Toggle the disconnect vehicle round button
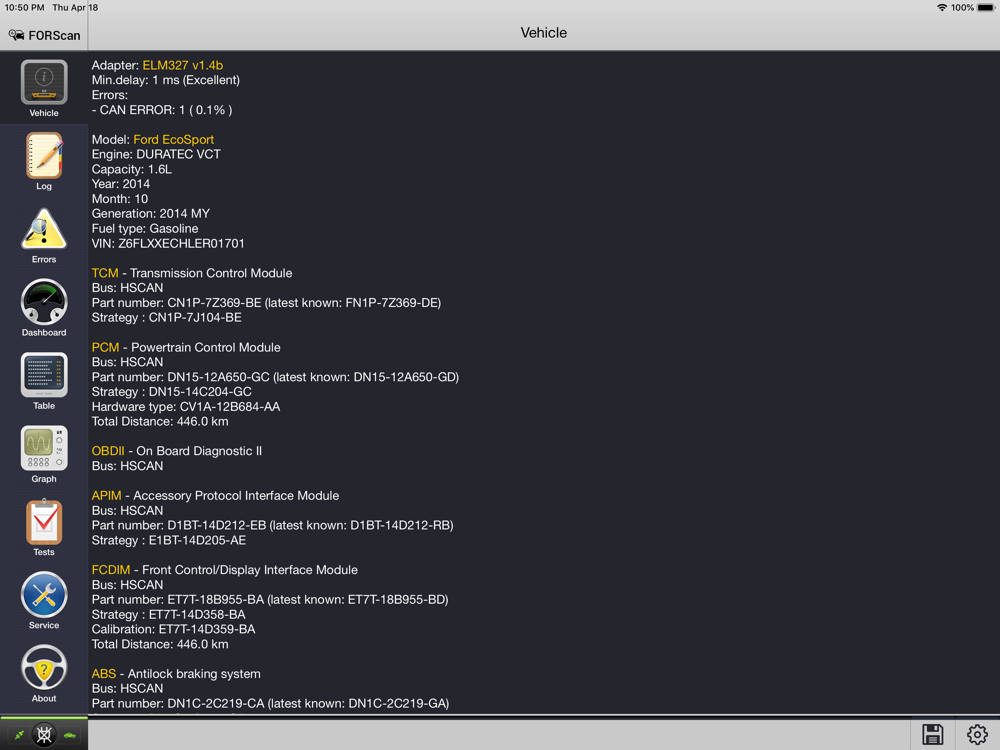1000x750 pixels. click(x=44, y=735)
